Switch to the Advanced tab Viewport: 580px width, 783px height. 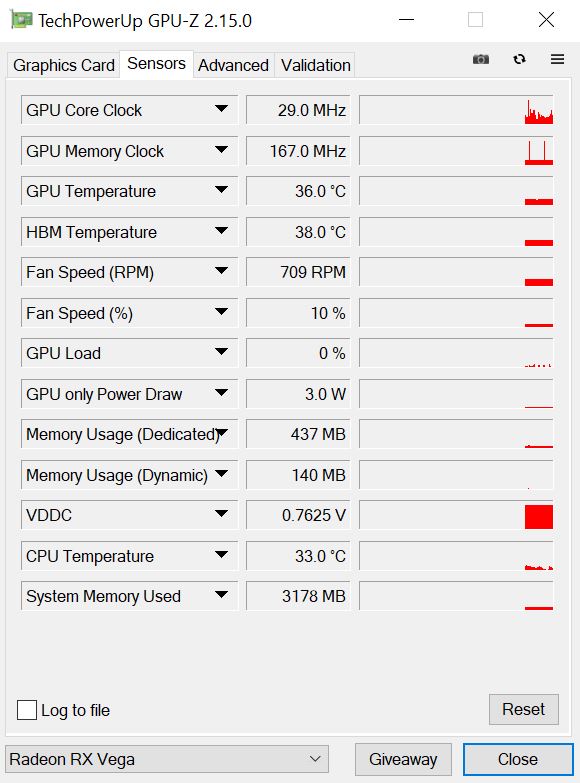(x=233, y=65)
